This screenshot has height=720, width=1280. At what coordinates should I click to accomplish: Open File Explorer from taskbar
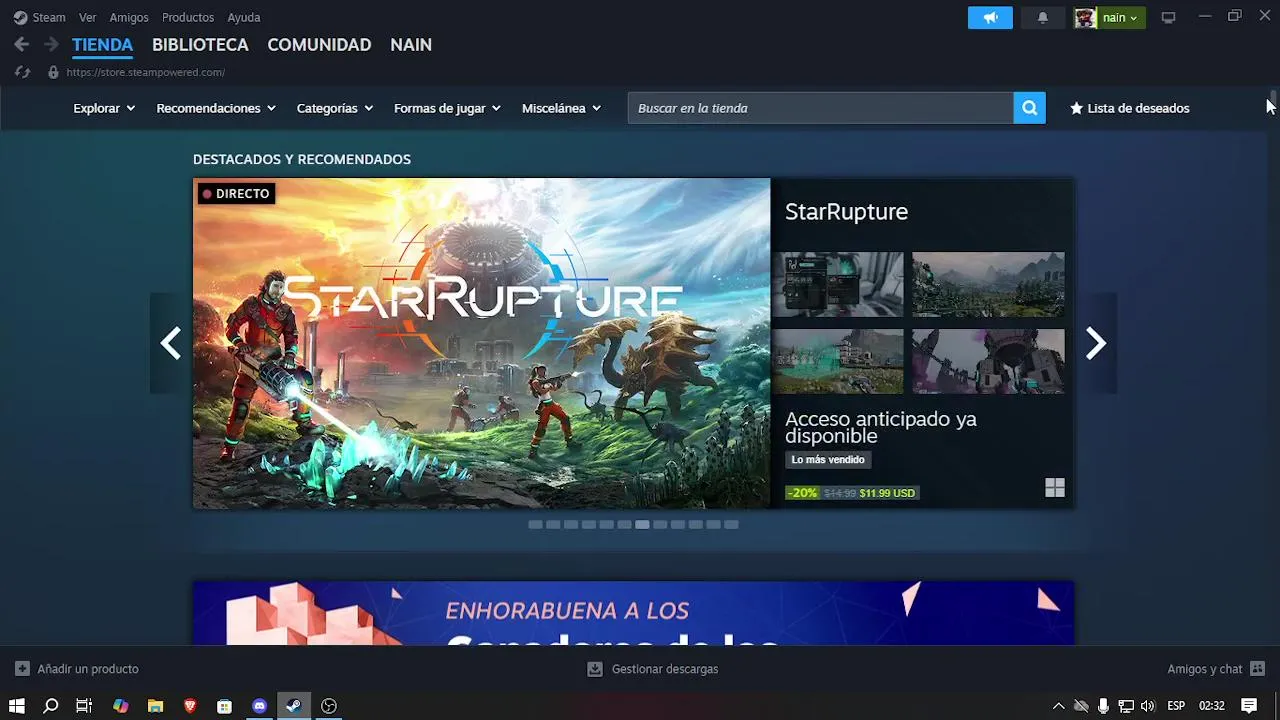tap(155, 706)
